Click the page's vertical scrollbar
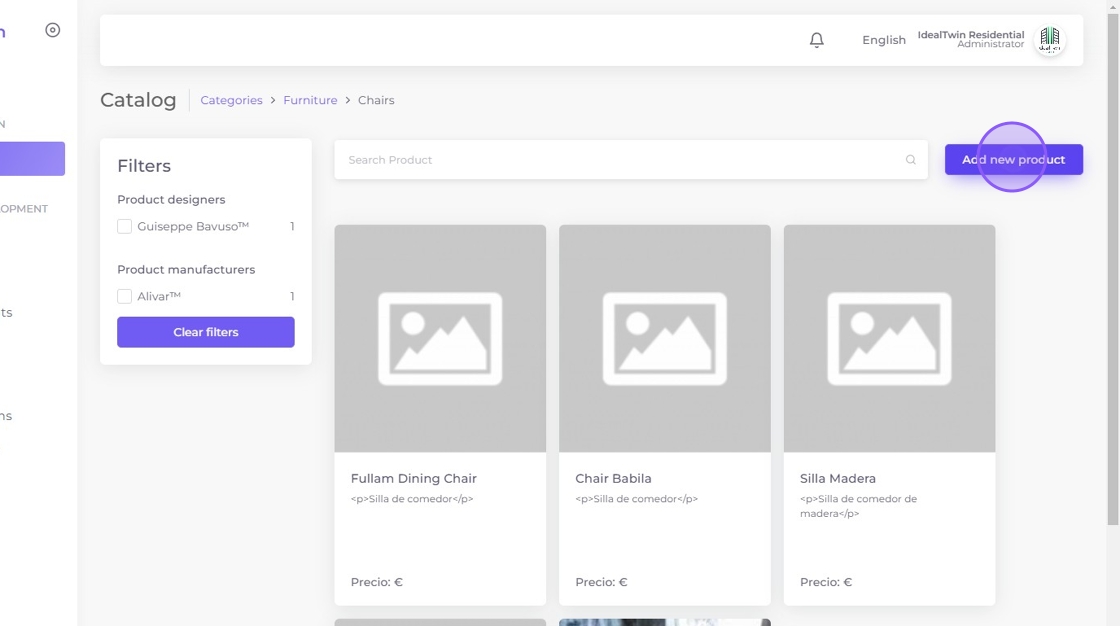Screen dimensions: 1120x626 pyautogui.click(x=1113, y=270)
